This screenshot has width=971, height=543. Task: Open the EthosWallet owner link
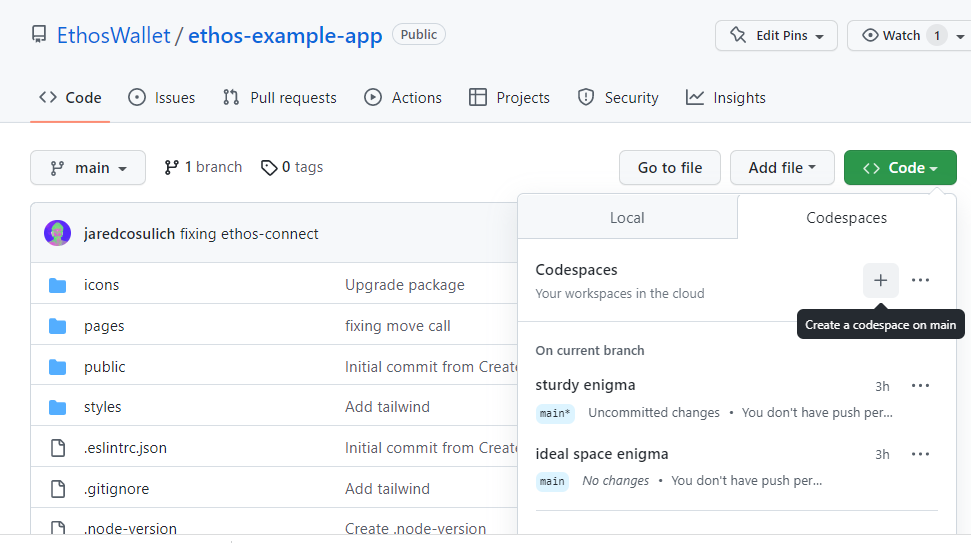[x=113, y=35]
